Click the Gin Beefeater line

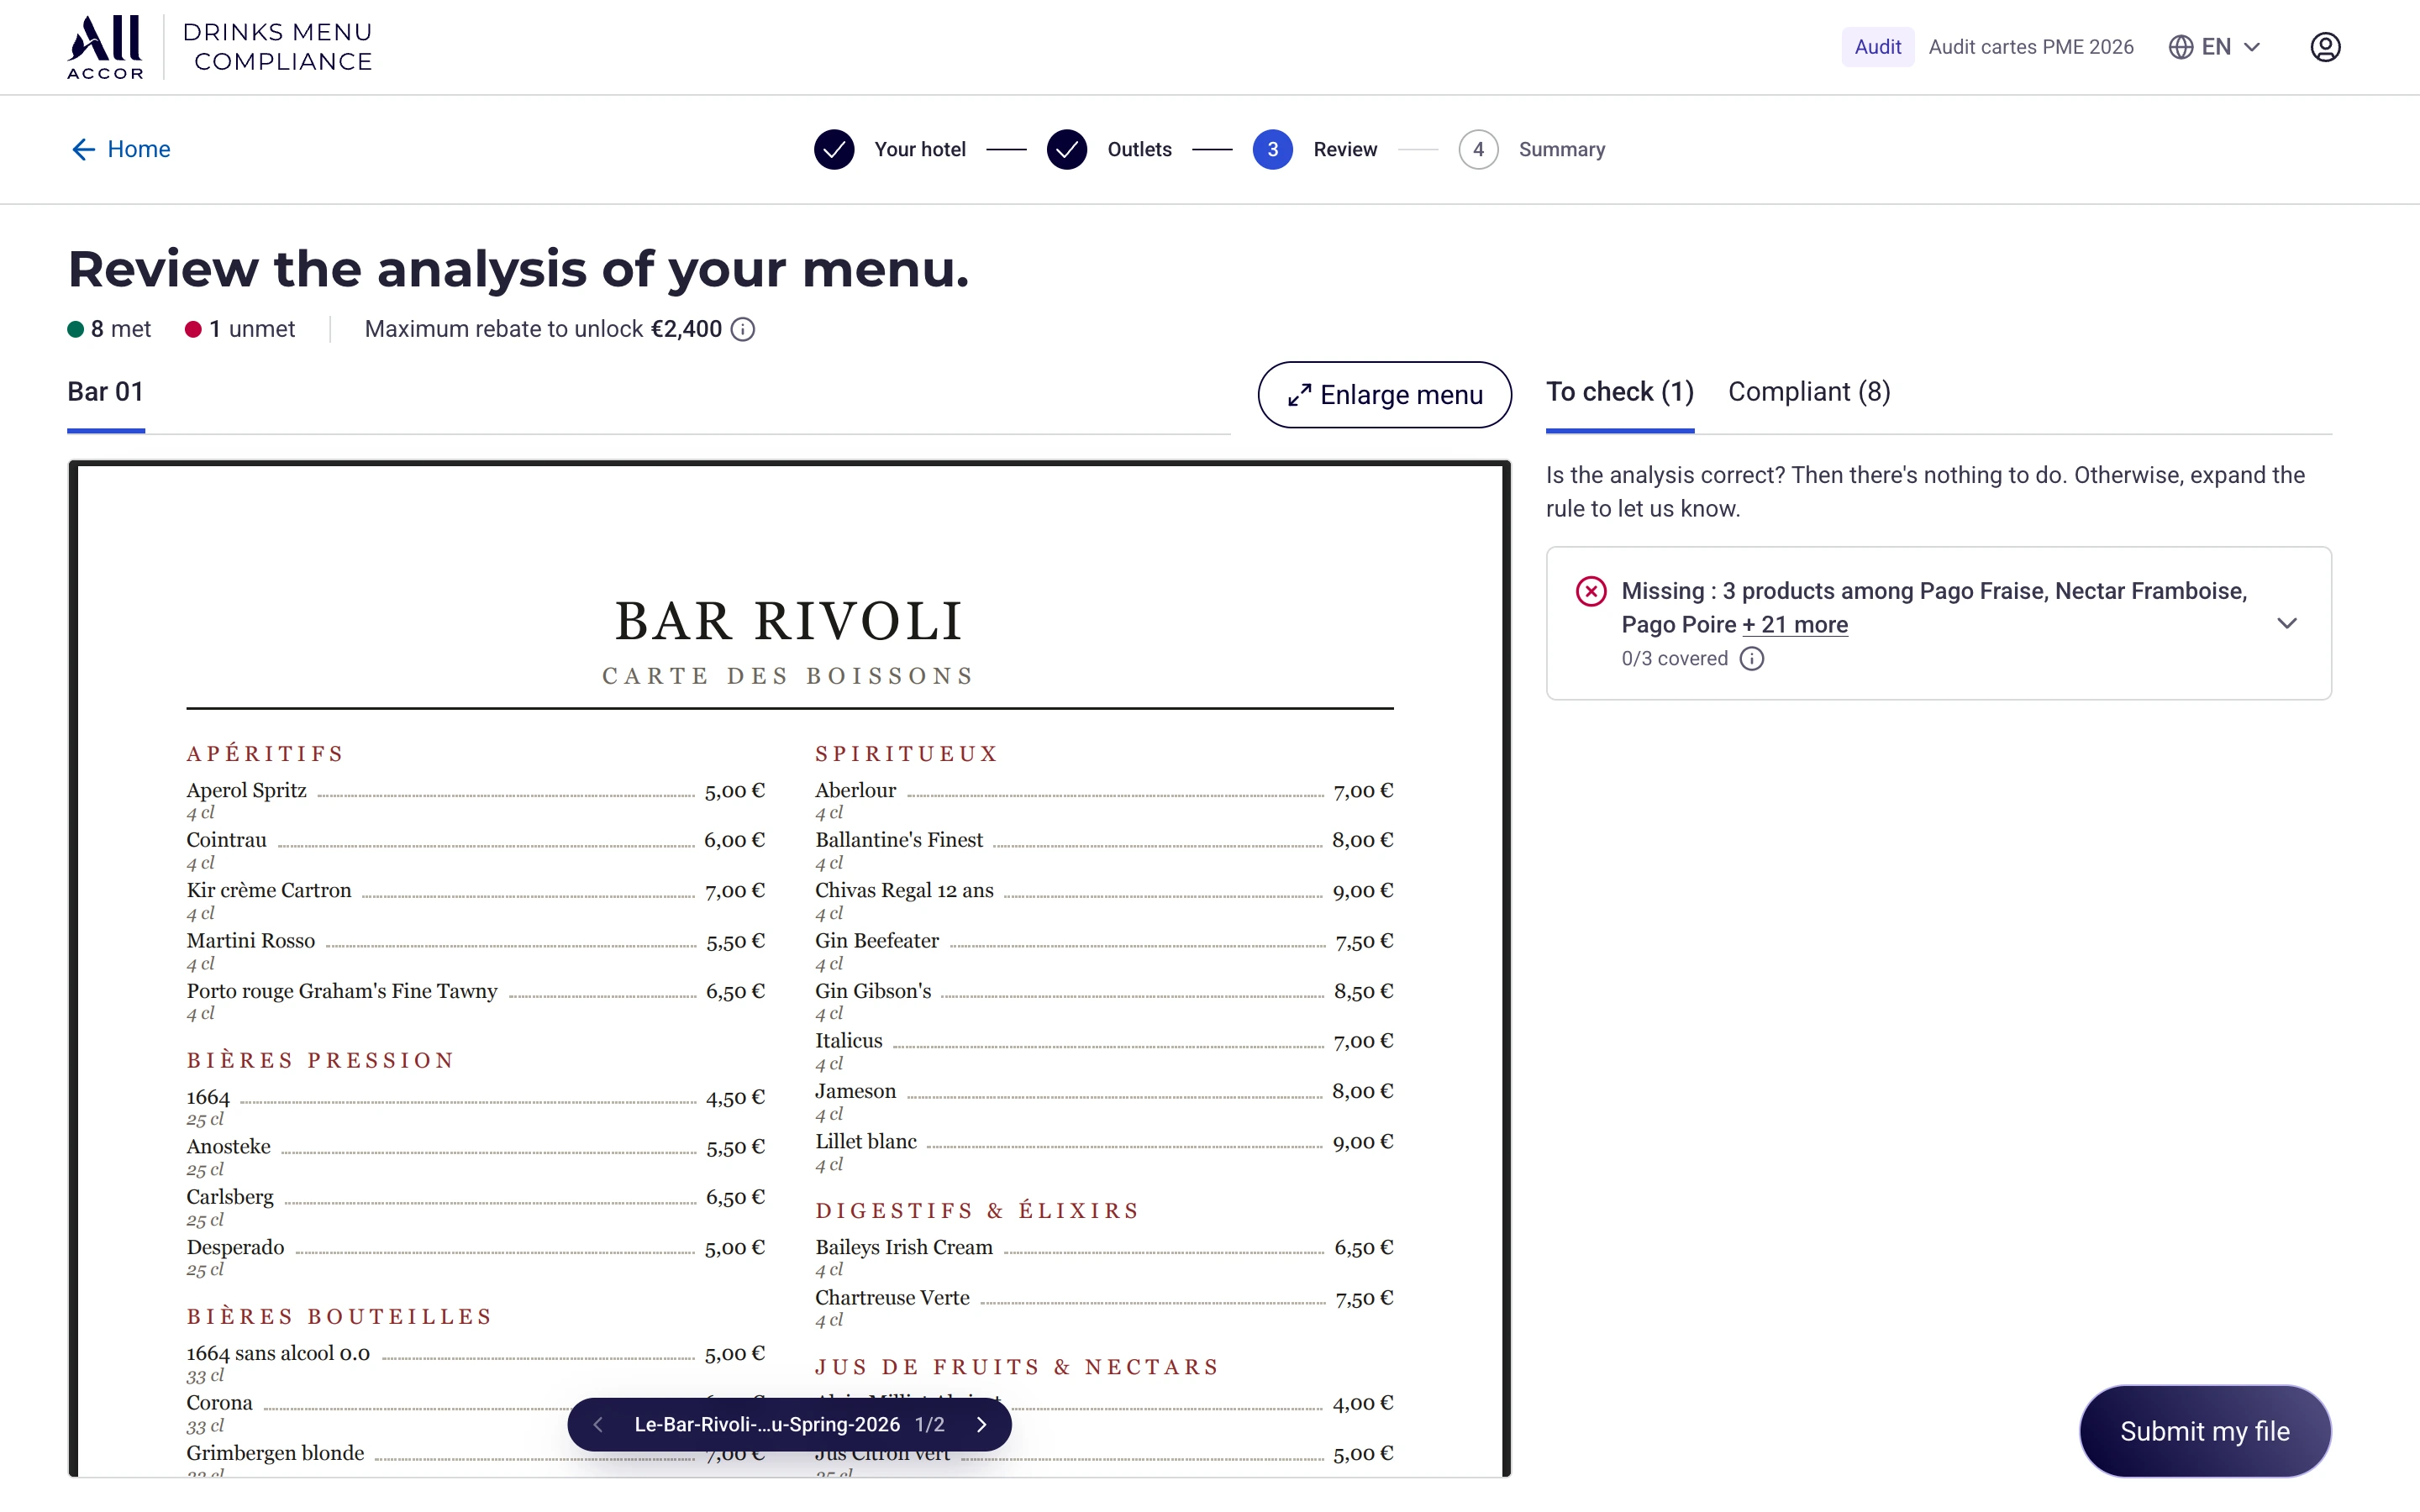pyautogui.click(x=1104, y=941)
